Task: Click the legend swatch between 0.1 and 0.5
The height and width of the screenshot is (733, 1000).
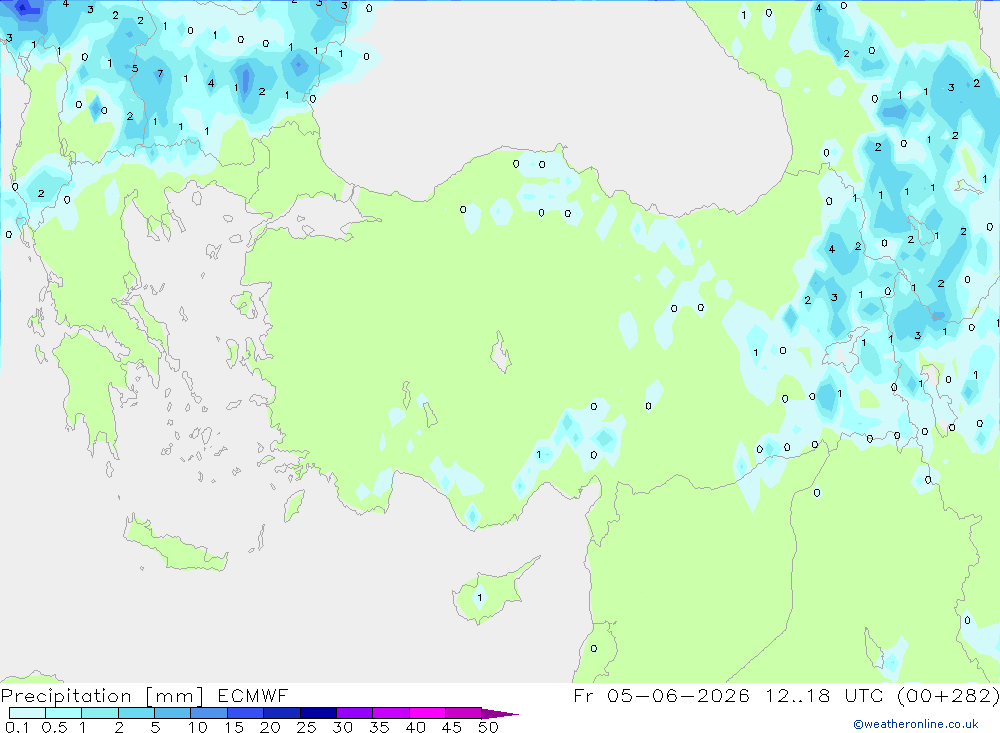Action: pos(27,713)
